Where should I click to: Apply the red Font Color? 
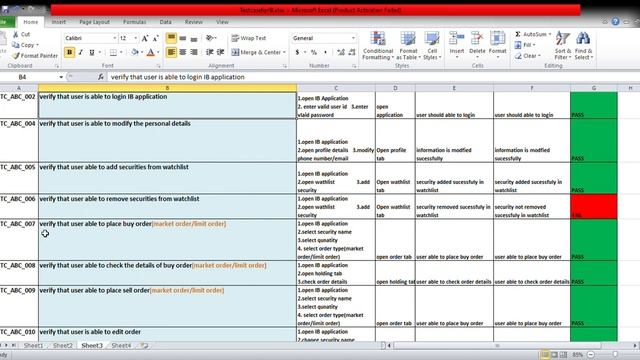(x=151, y=52)
